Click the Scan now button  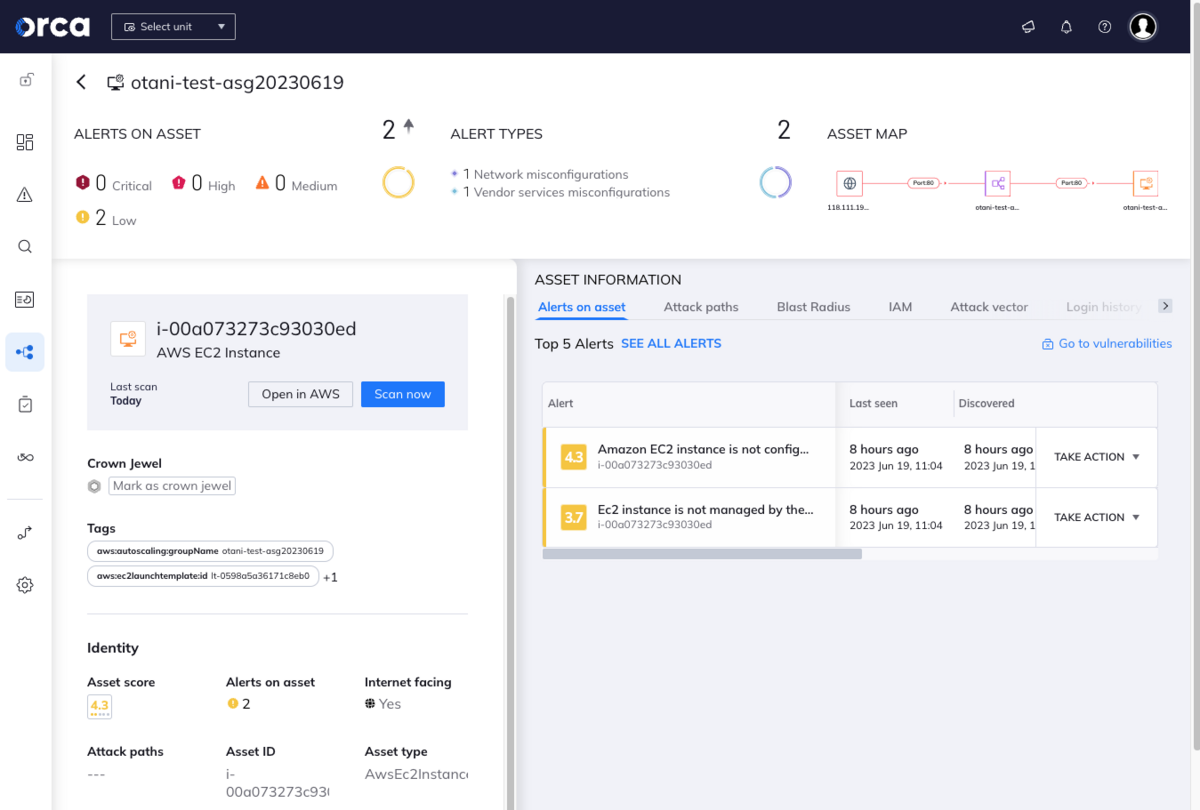click(403, 394)
